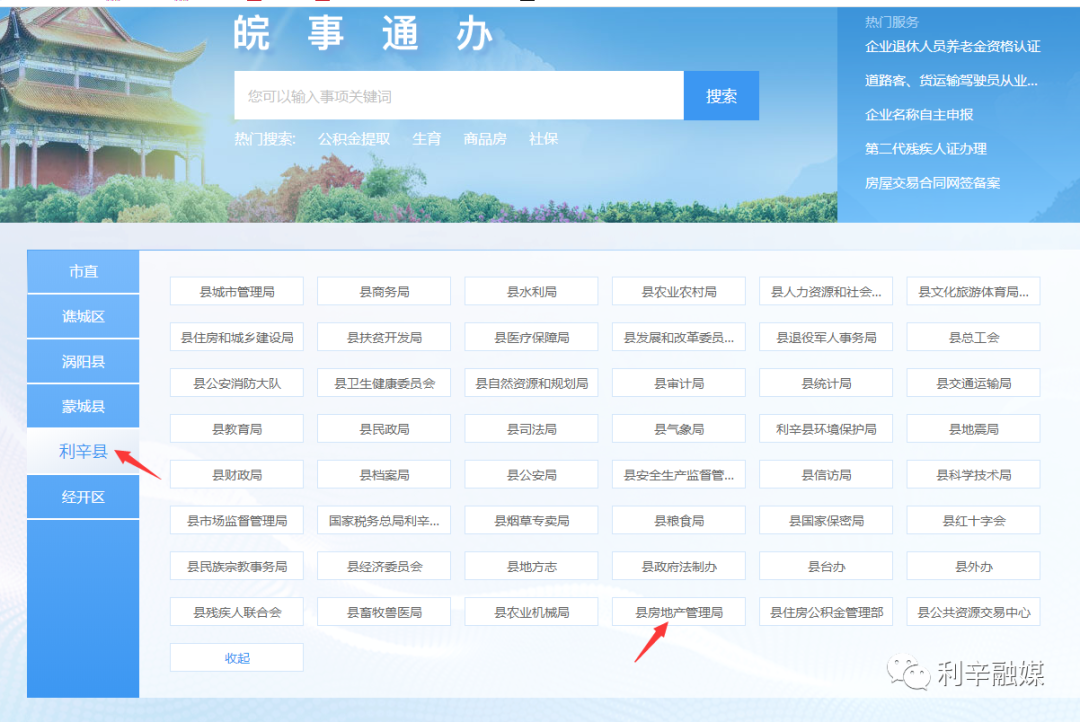The width and height of the screenshot is (1080, 722).
Task: Select 县城市管理局 department button
Action: 237,292
